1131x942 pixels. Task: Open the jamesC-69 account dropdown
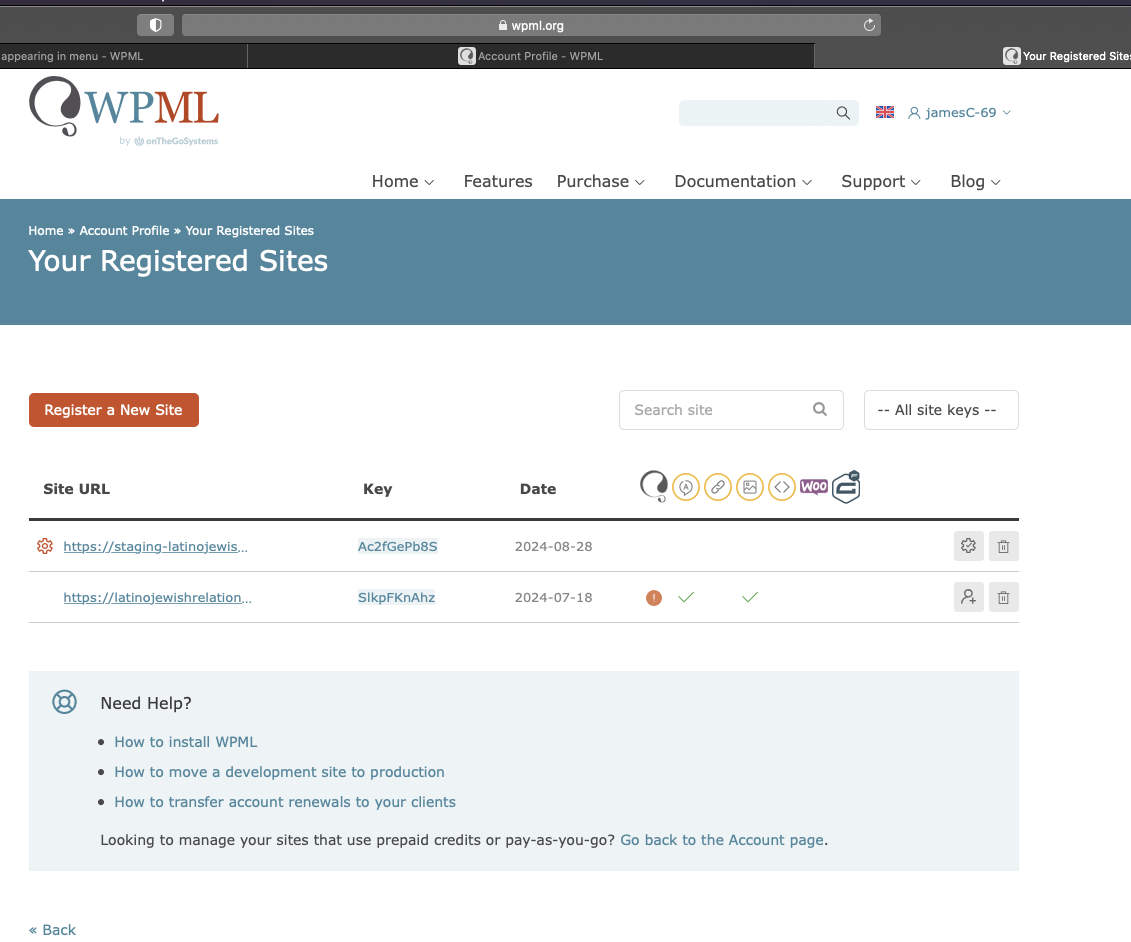point(959,113)
